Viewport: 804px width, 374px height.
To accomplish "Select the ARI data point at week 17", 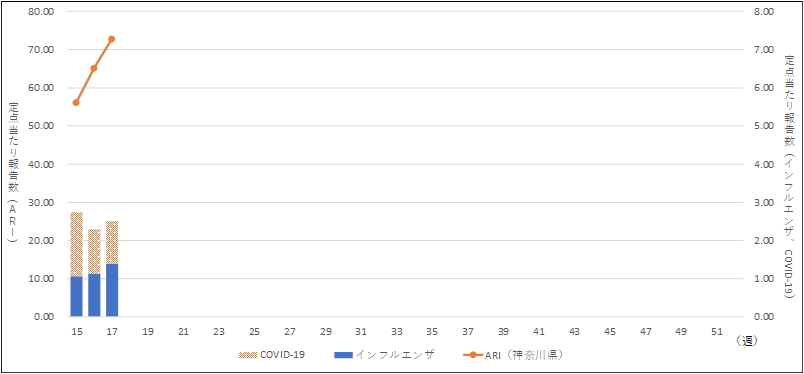I will tap(112, 39).
